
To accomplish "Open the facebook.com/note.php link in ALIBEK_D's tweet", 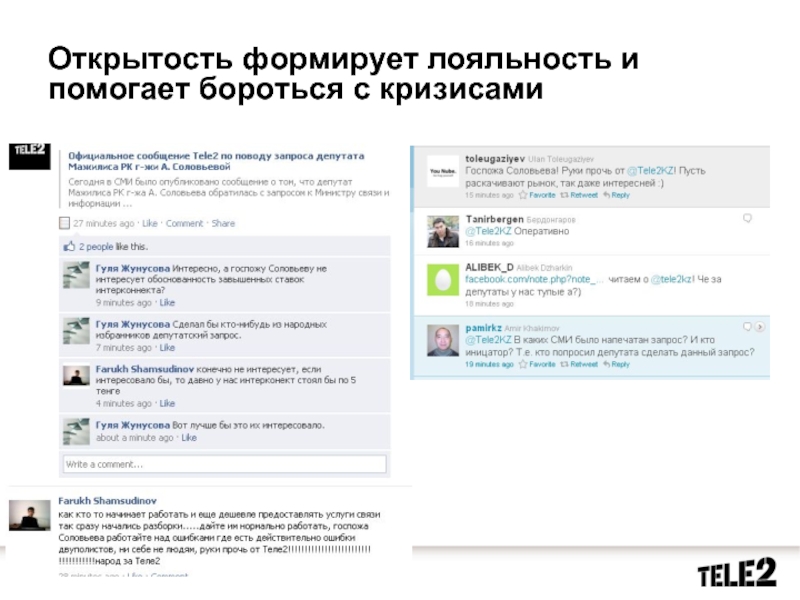I will (x=534, y=279).
